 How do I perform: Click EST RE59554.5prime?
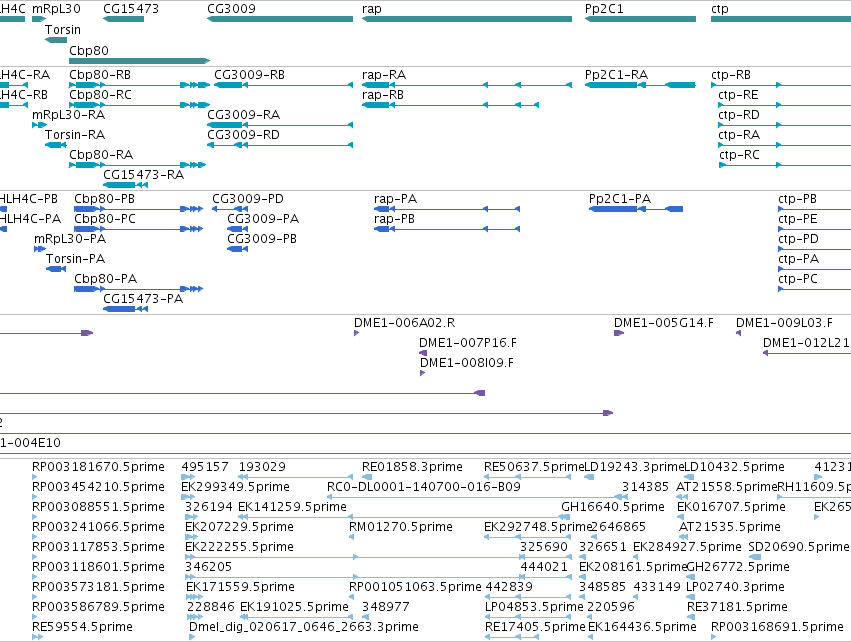(x=82, y=627)
